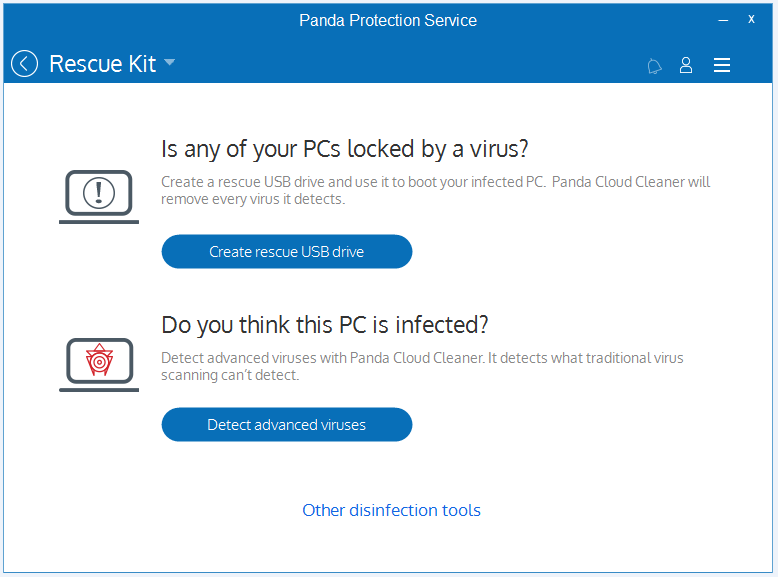Open the user account icon
Image resolution: width=778 pixels, height=577 pixels.
(686, 65)
